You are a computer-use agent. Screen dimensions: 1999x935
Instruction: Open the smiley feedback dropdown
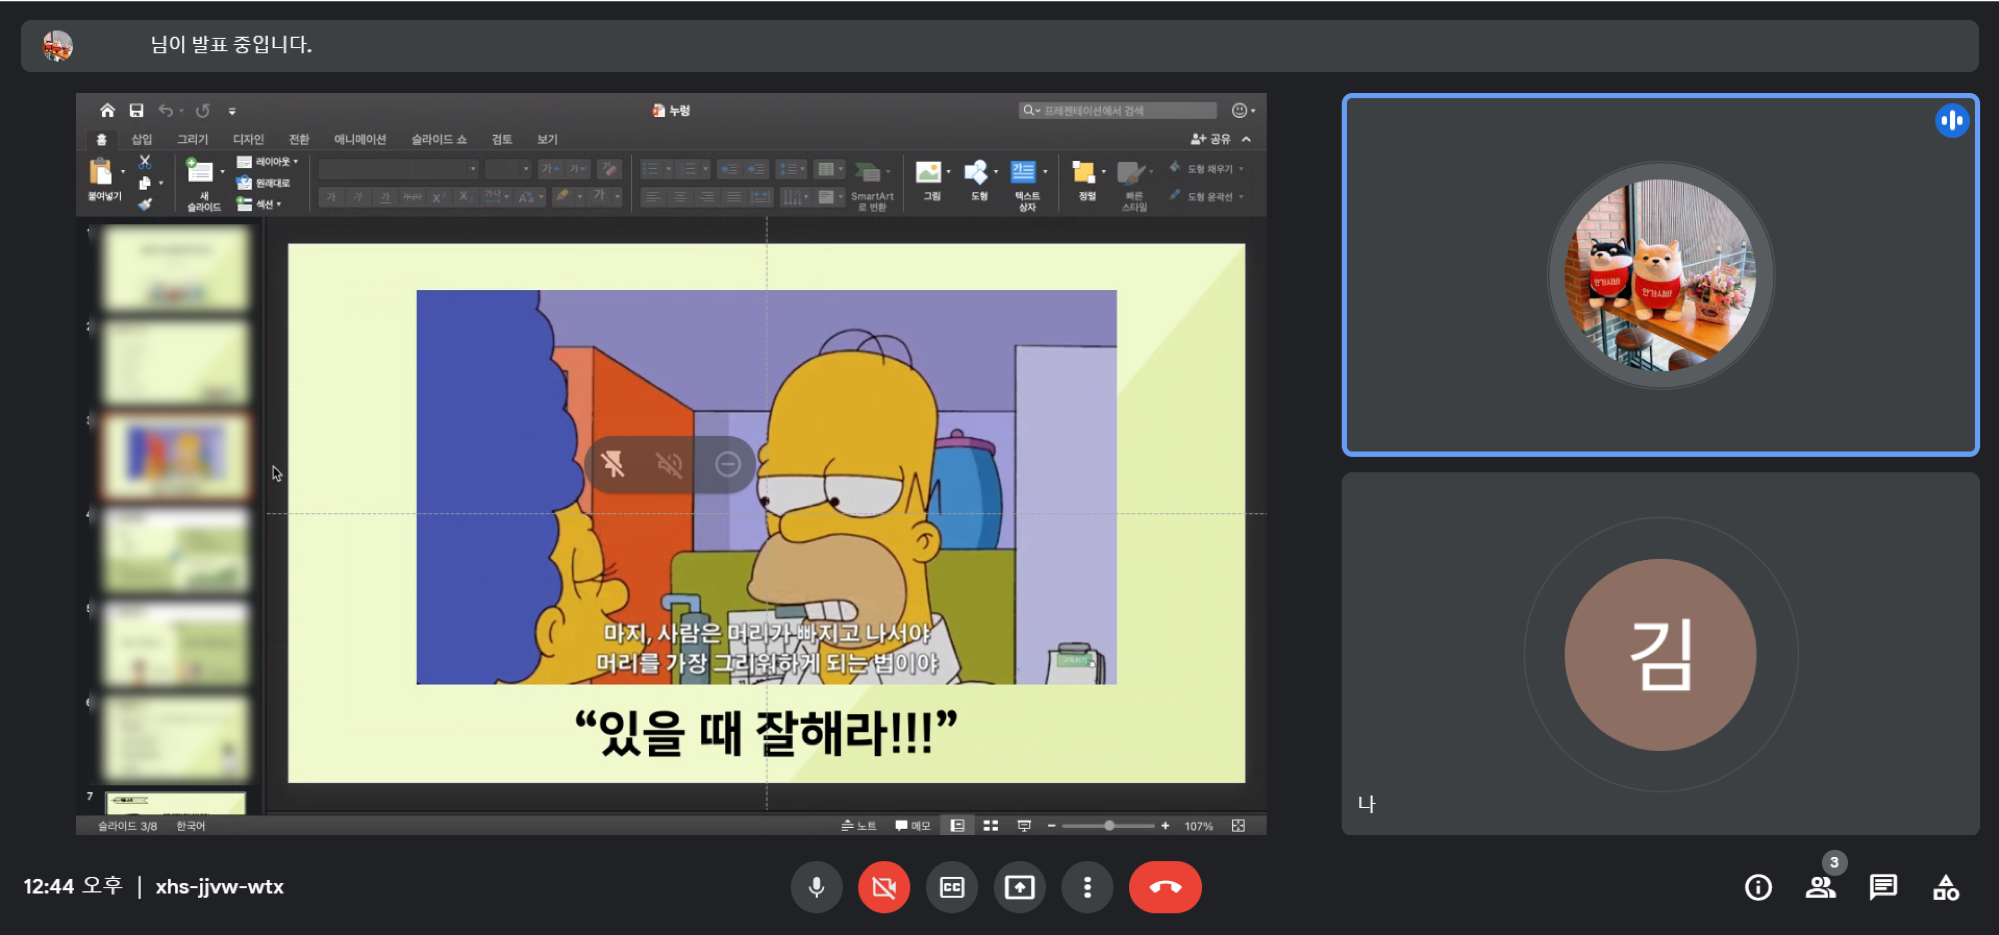(x=1243, y=110)
